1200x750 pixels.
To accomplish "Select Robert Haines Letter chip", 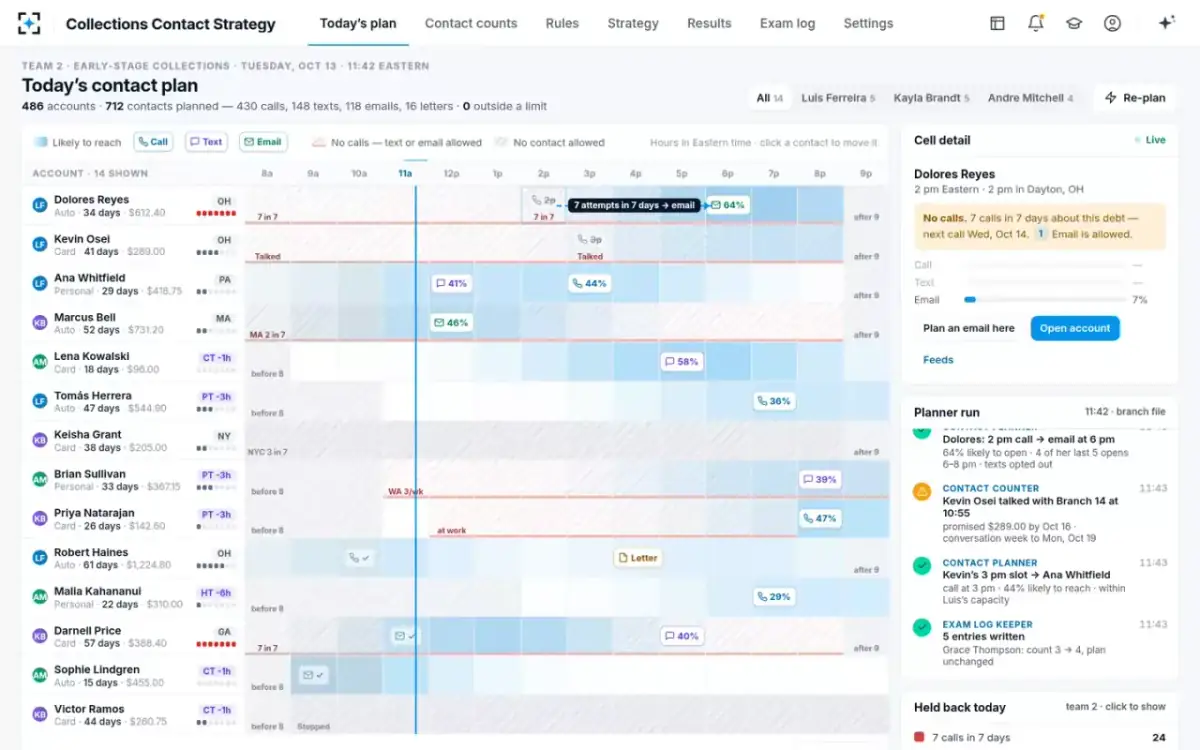I will pyautogui.click(x=638, y=558).
